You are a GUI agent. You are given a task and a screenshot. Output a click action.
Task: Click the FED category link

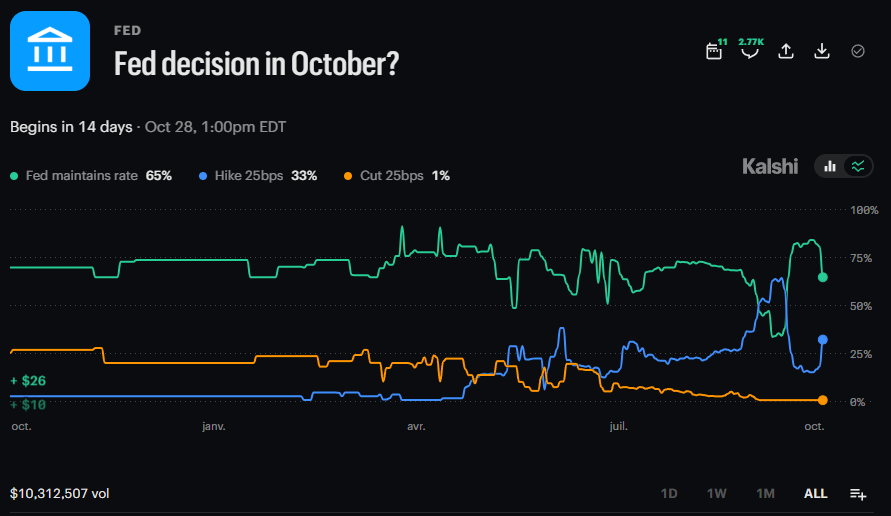coord(127,31)
